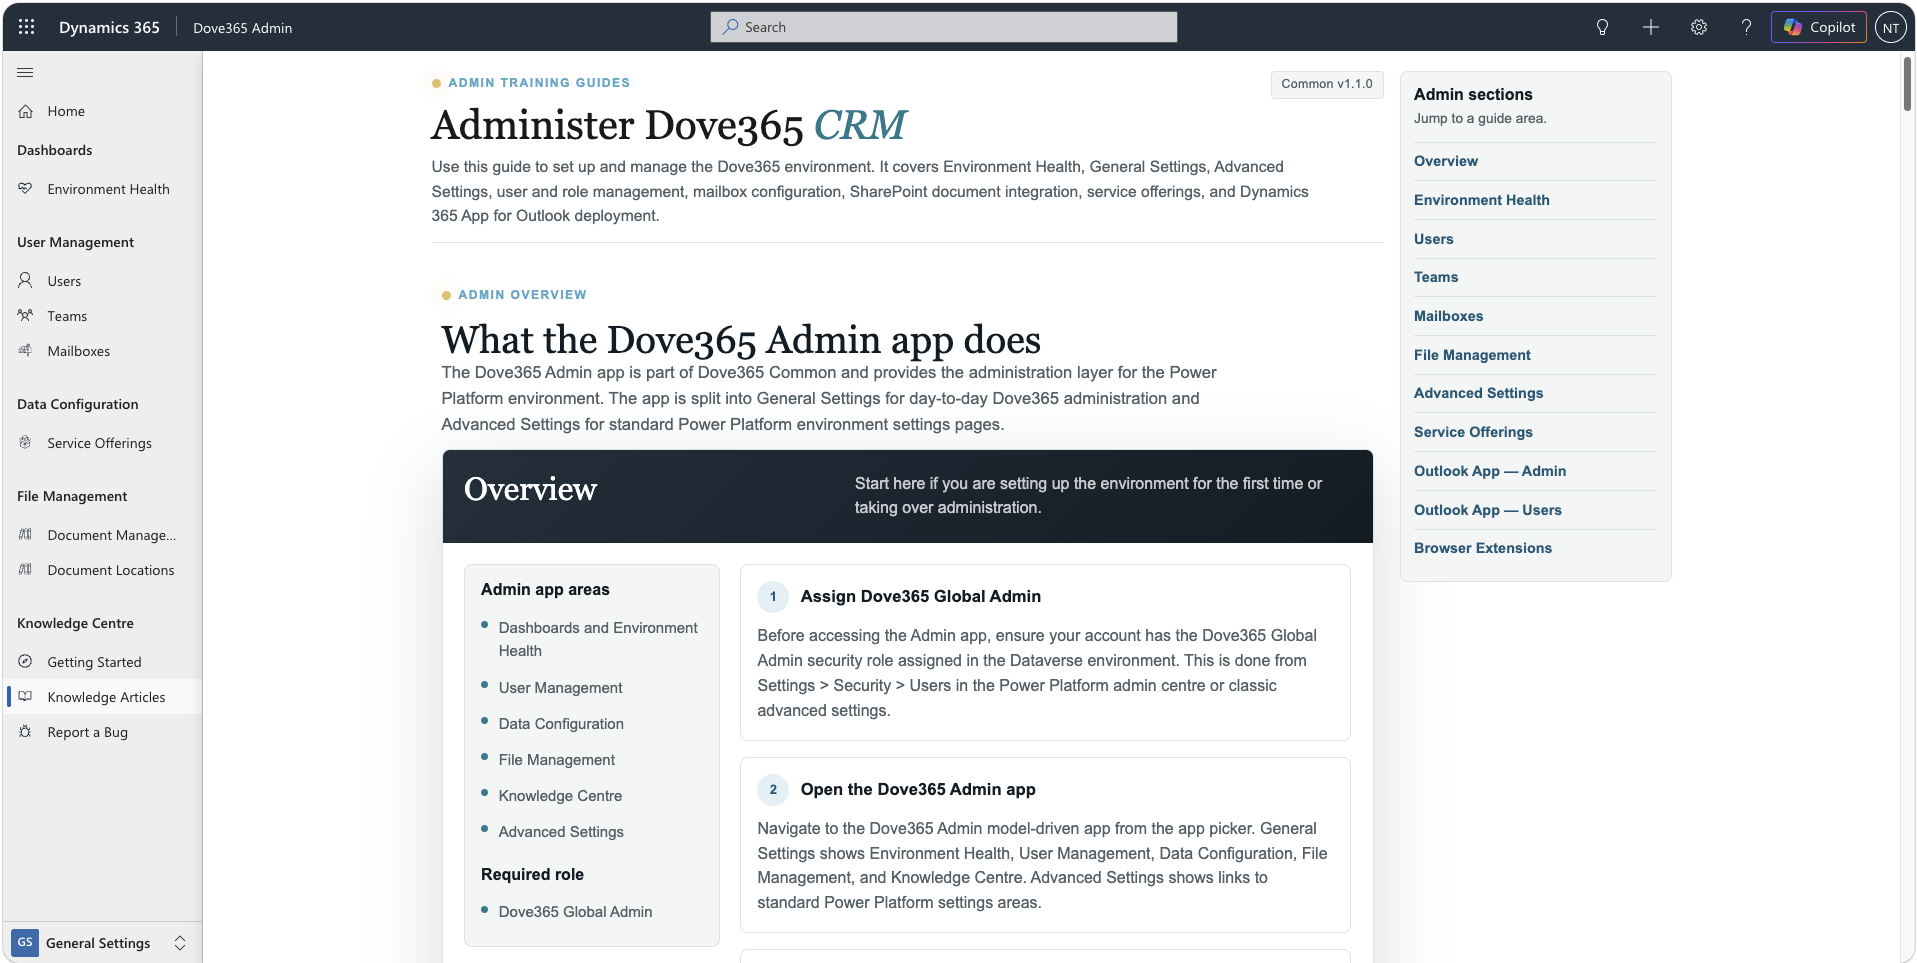Open the settings gear icon
1917x963 pixels.
(x=1699, y=27)
